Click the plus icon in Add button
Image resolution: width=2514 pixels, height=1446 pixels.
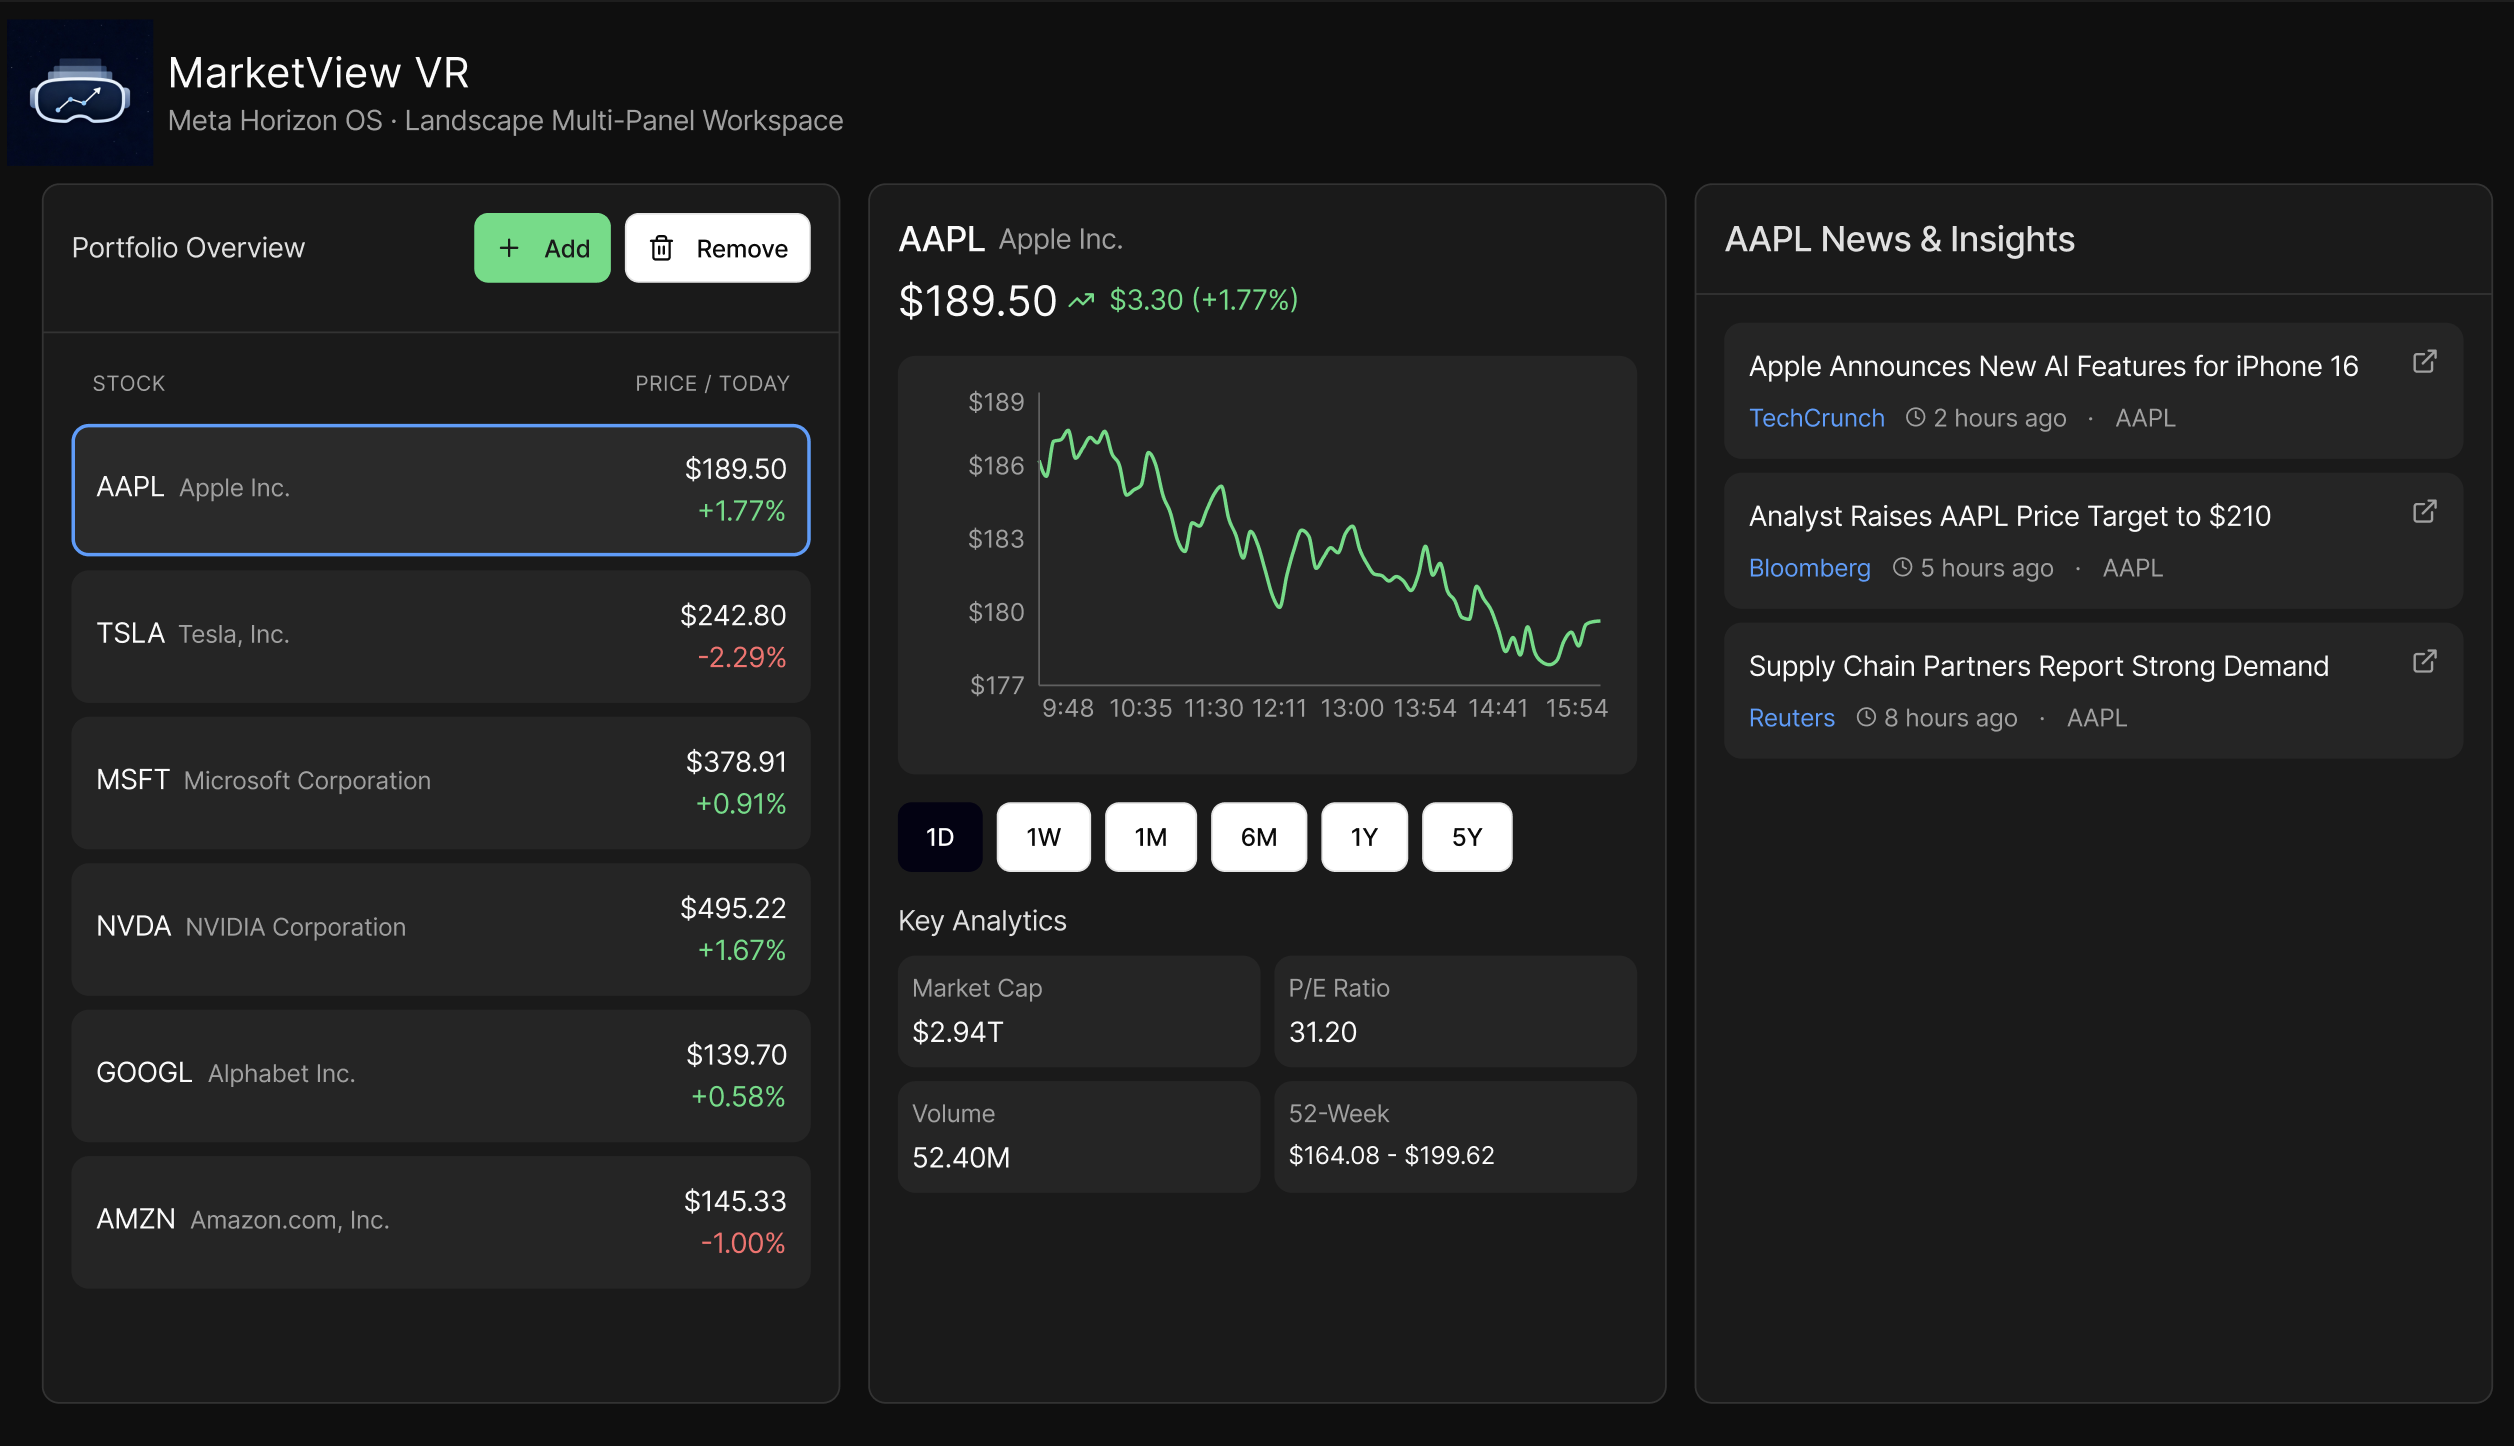[509, 248]
